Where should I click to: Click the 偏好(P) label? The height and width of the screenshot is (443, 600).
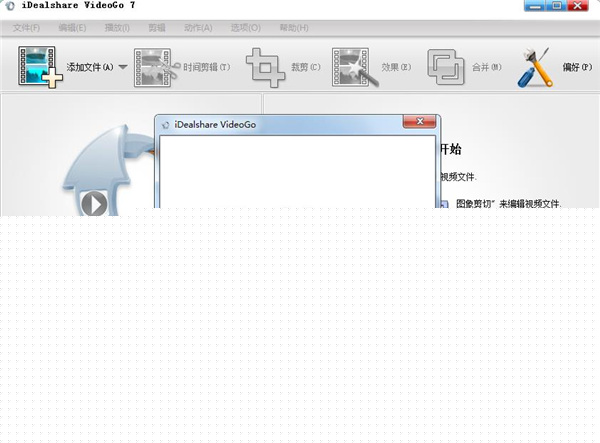point(577,67)
